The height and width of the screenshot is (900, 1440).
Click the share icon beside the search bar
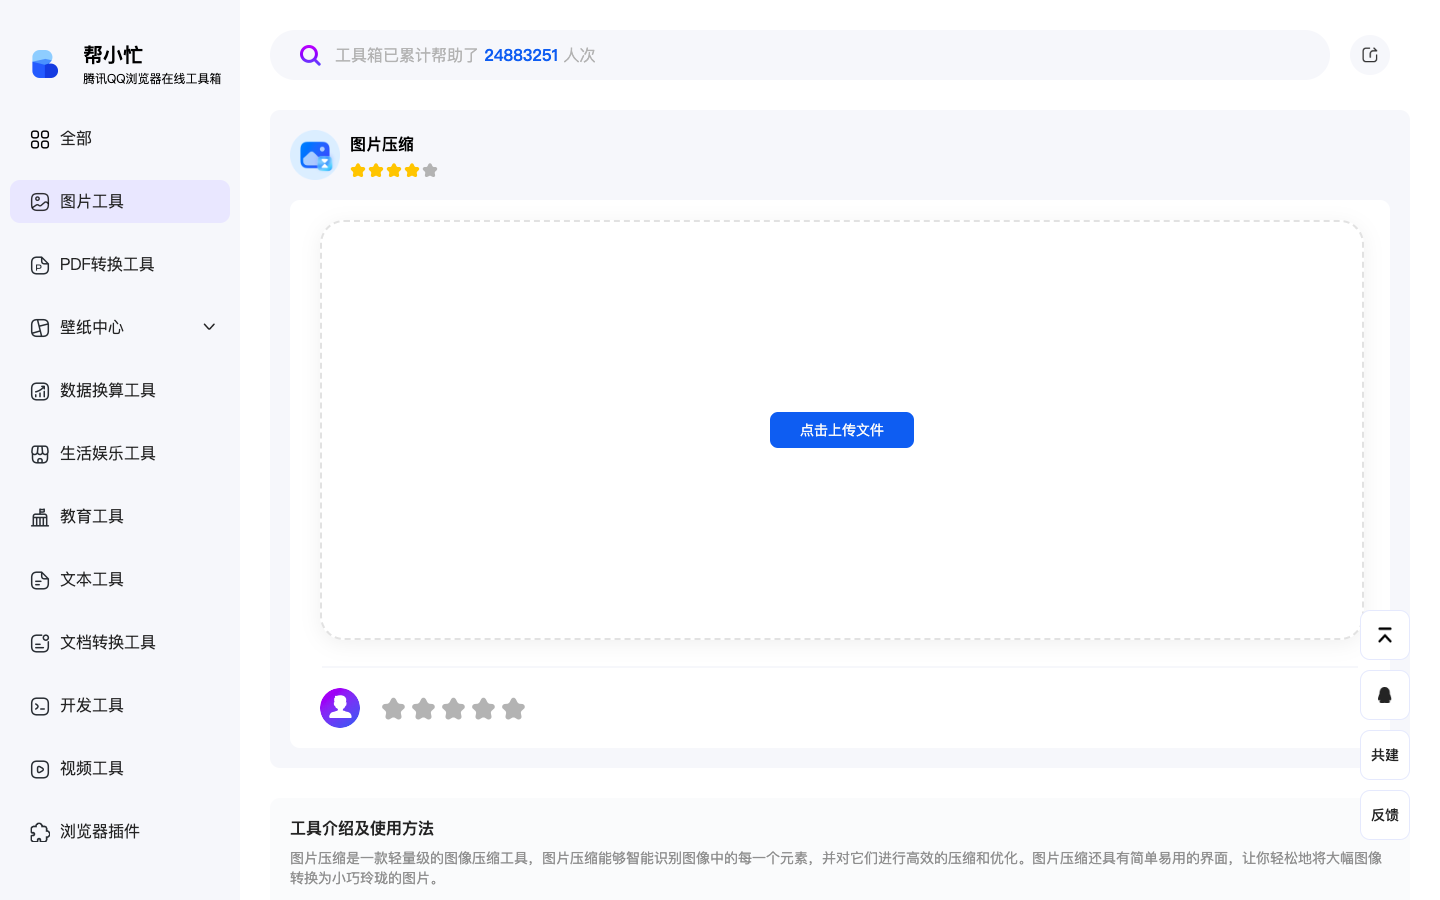tap(1369, 55)
